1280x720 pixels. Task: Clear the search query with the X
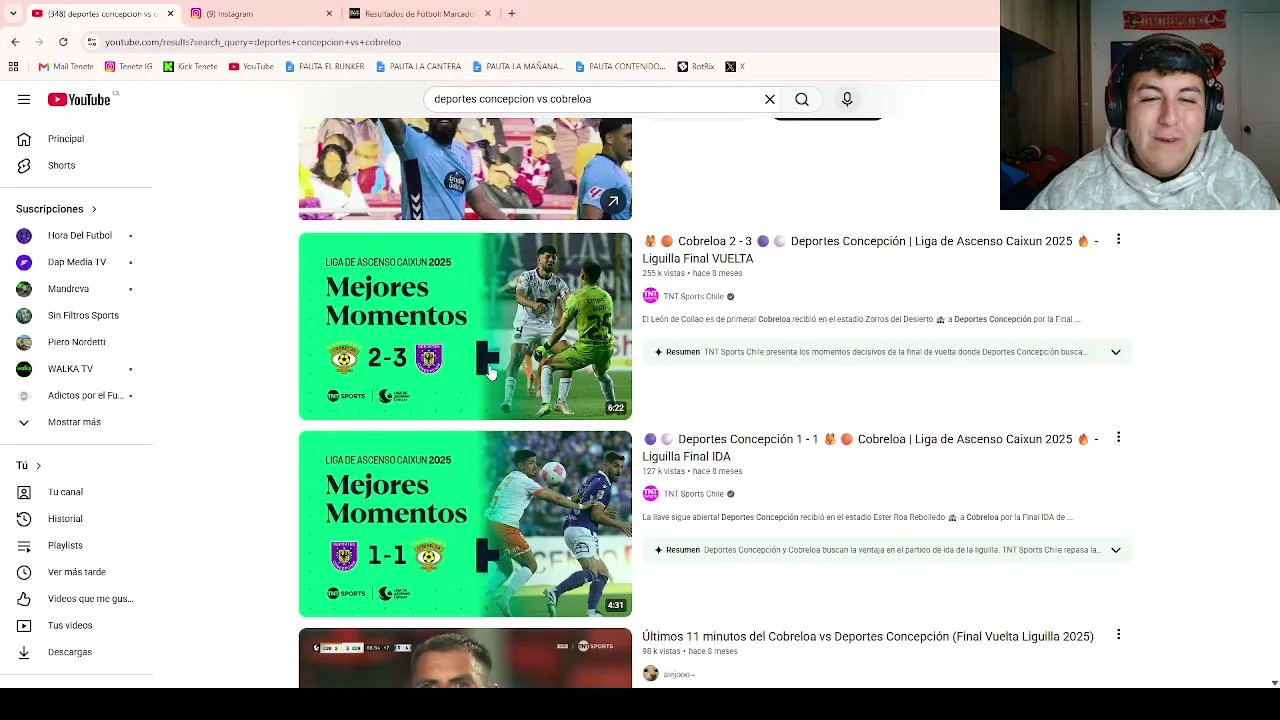[770, 99]
